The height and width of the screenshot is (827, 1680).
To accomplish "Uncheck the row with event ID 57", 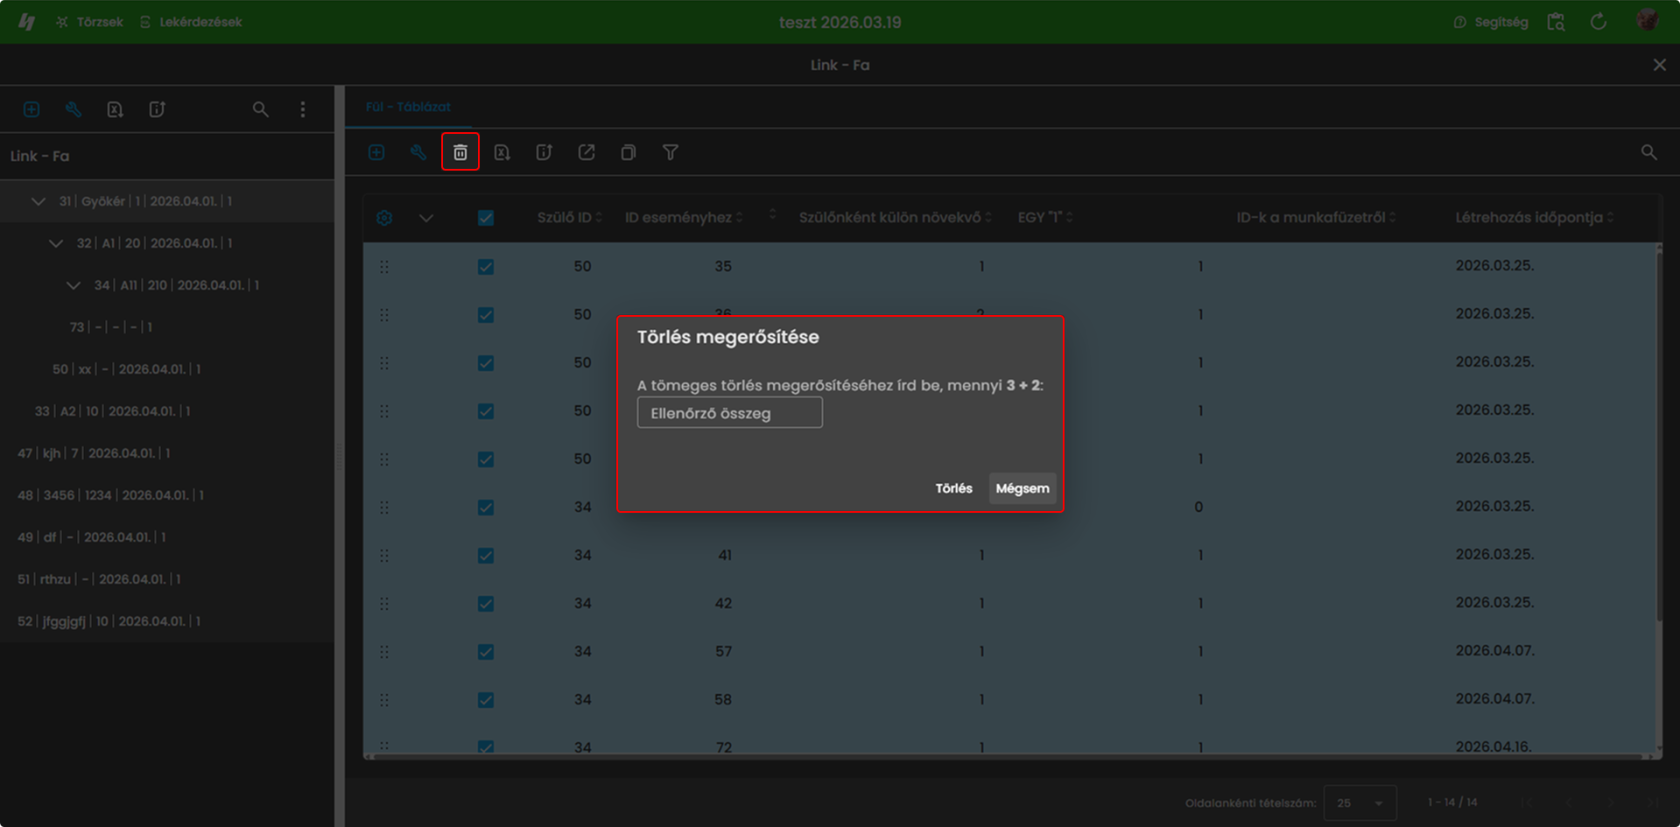I will pyautogui.click(x=485, y=651).
